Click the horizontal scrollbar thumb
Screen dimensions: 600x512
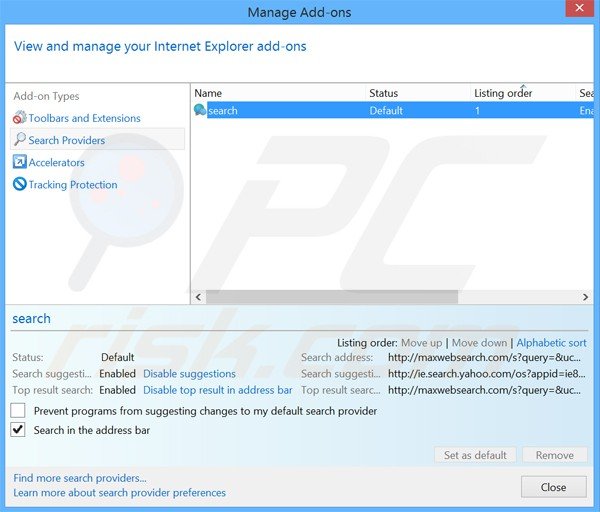332,297
